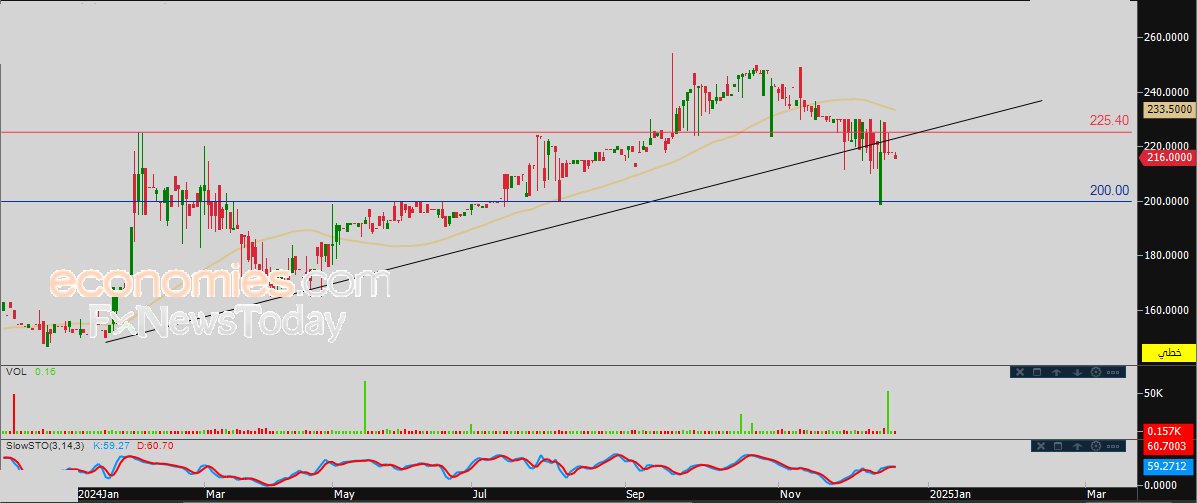Select the VOL indicator label
Viewport: 1197px width, 503px height.
[x=14, y=372]
